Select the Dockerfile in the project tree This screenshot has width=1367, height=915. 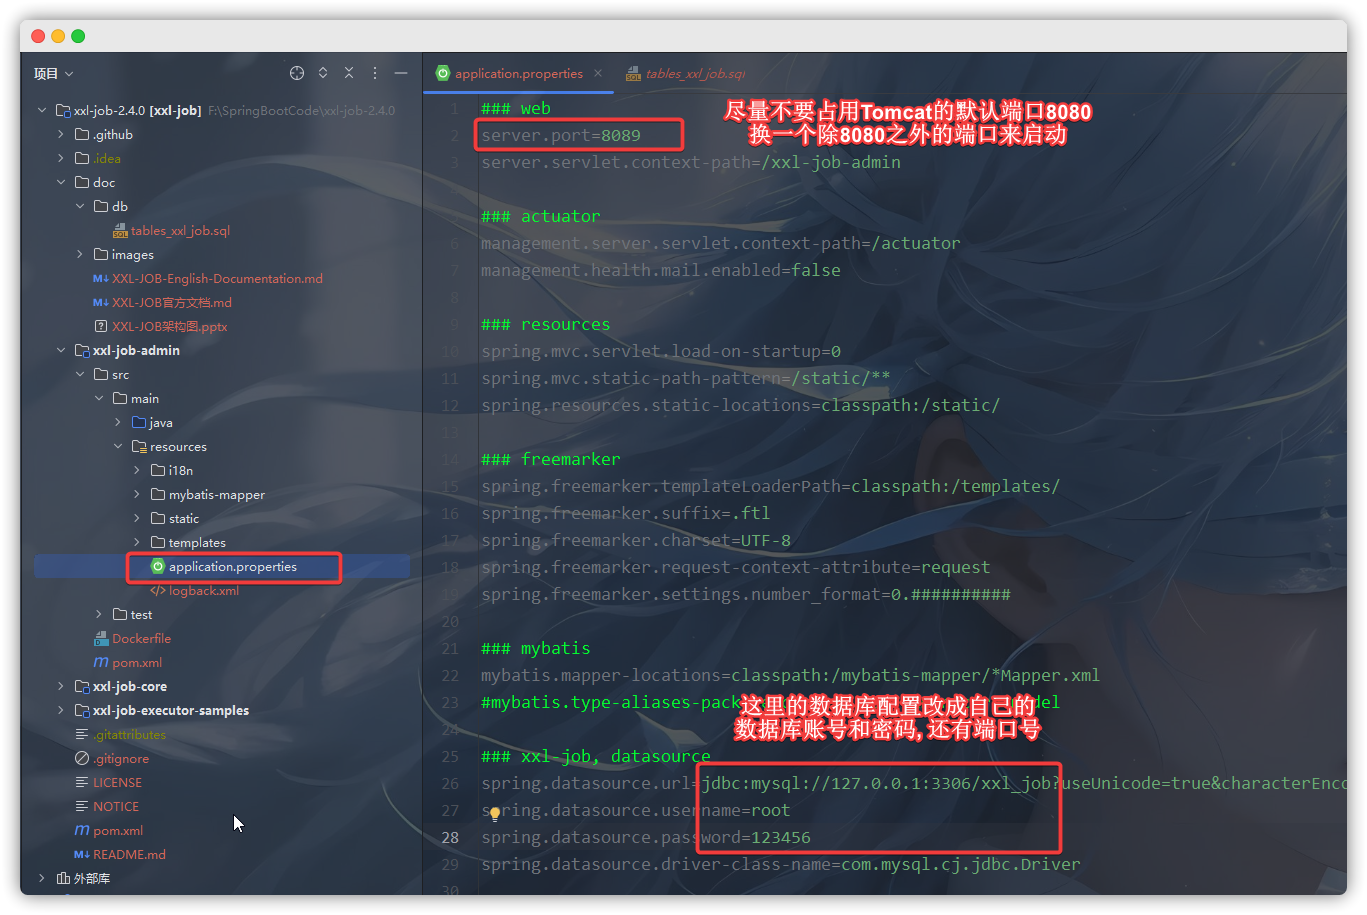point(142,638)
